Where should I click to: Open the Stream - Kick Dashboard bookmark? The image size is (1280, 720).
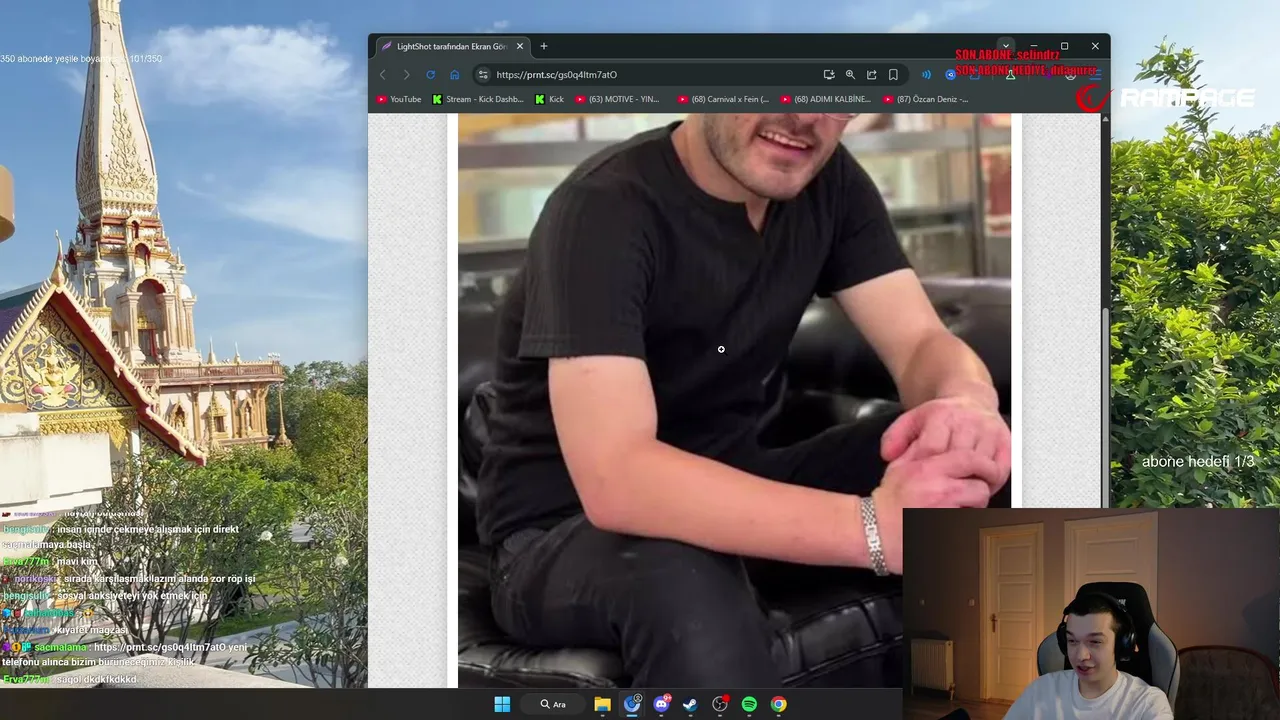(x=478, y=99)
